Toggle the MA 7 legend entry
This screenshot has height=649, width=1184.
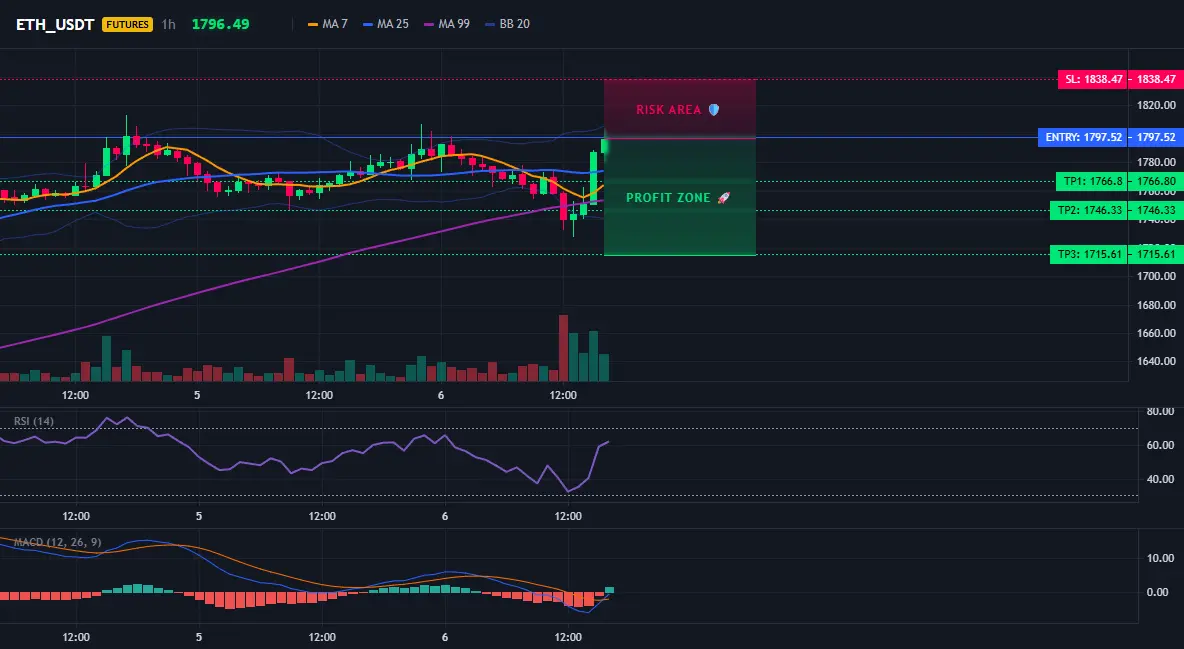pos(328,24)
